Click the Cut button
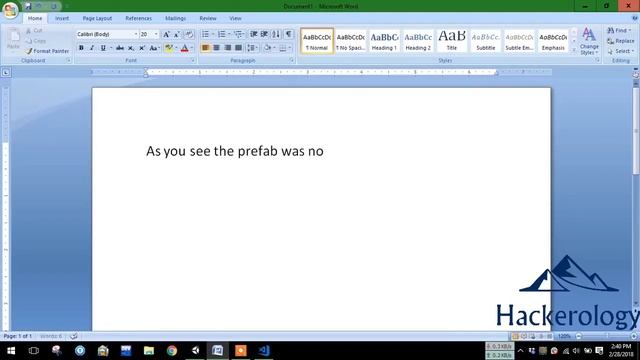The width and height of the screenshot is (640, 360). point(34,31)
